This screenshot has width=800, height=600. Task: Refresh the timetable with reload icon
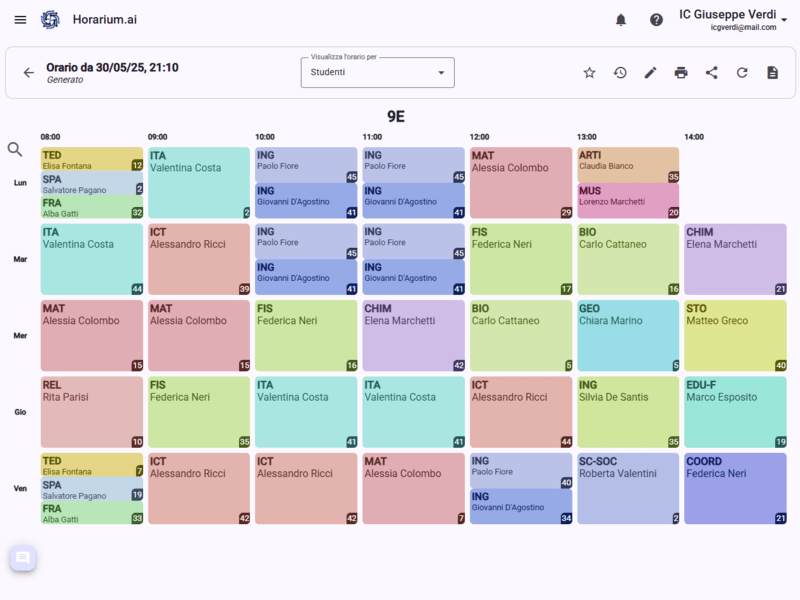[x=742, y=73]
